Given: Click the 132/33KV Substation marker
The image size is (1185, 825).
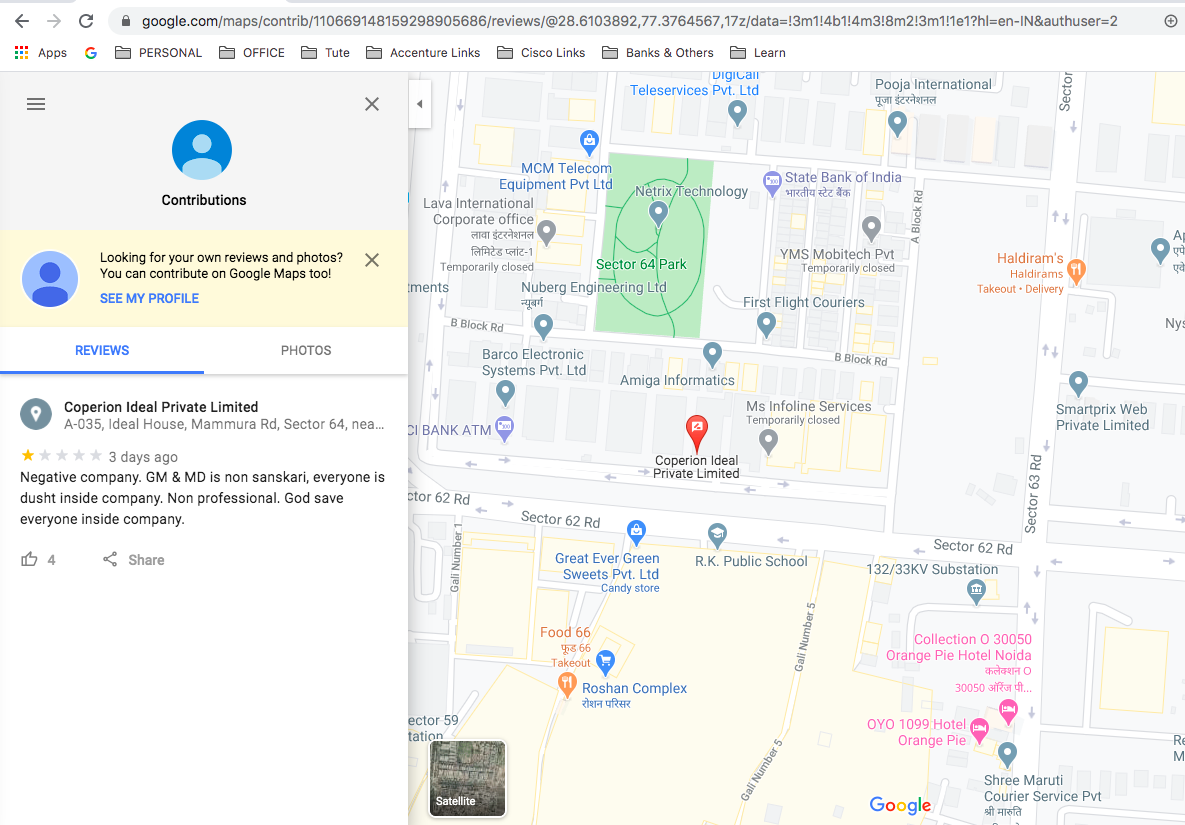Looking at the screenshot, I should click(x=976, y=591).
